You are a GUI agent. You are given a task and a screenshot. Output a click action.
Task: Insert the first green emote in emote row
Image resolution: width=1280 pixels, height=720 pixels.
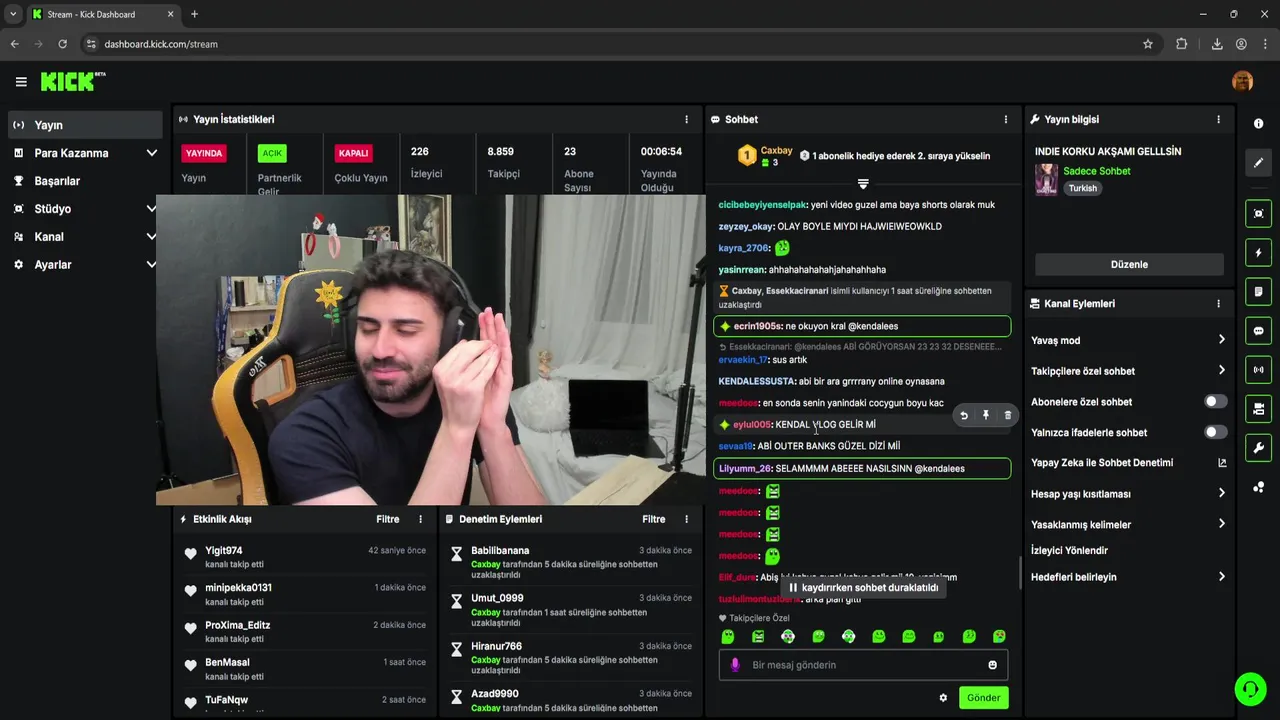pos(728,637)
